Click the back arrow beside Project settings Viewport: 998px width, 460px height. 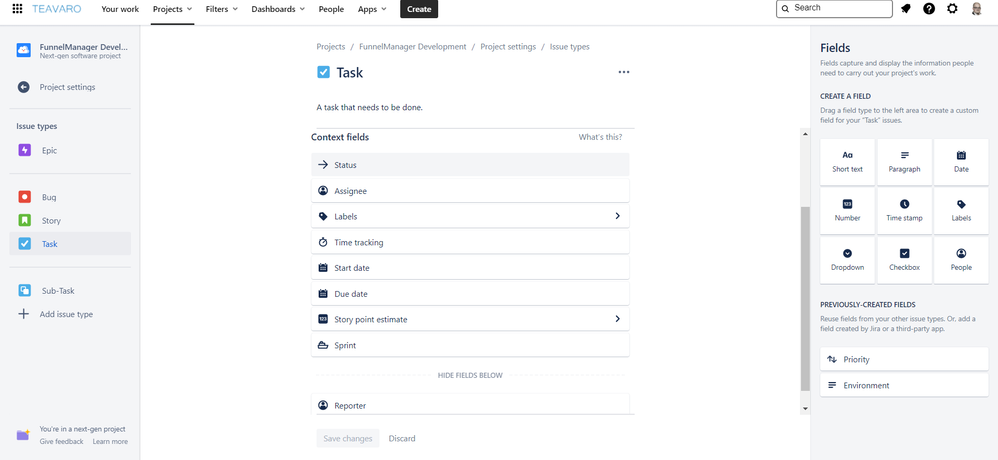click(x=24, y=87)
